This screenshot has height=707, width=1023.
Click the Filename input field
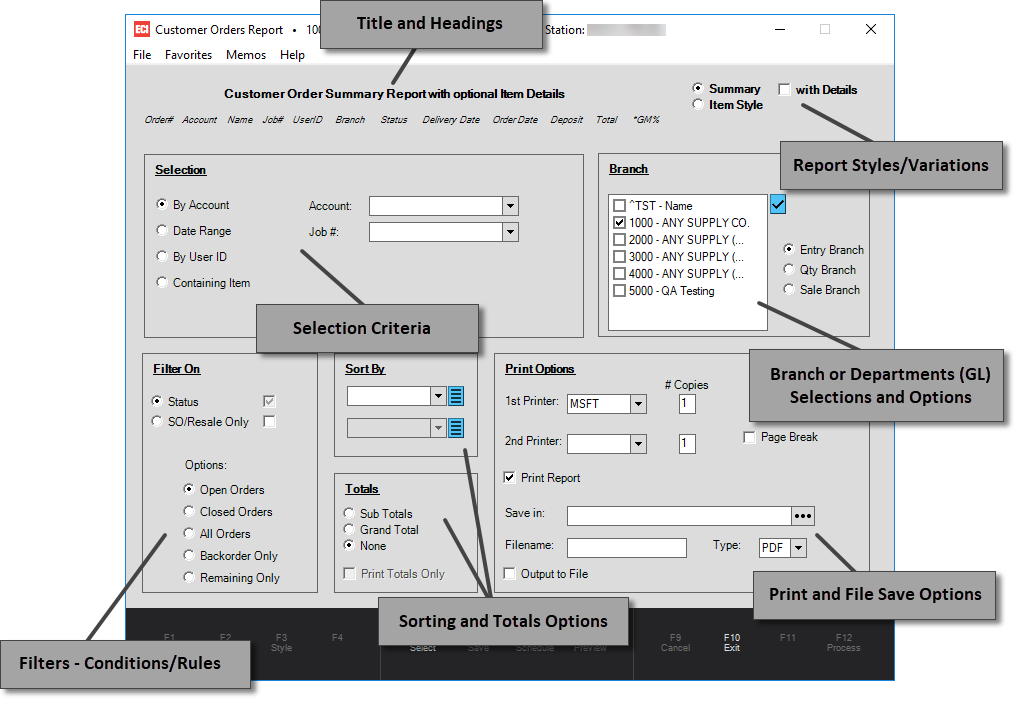(626, 548)
